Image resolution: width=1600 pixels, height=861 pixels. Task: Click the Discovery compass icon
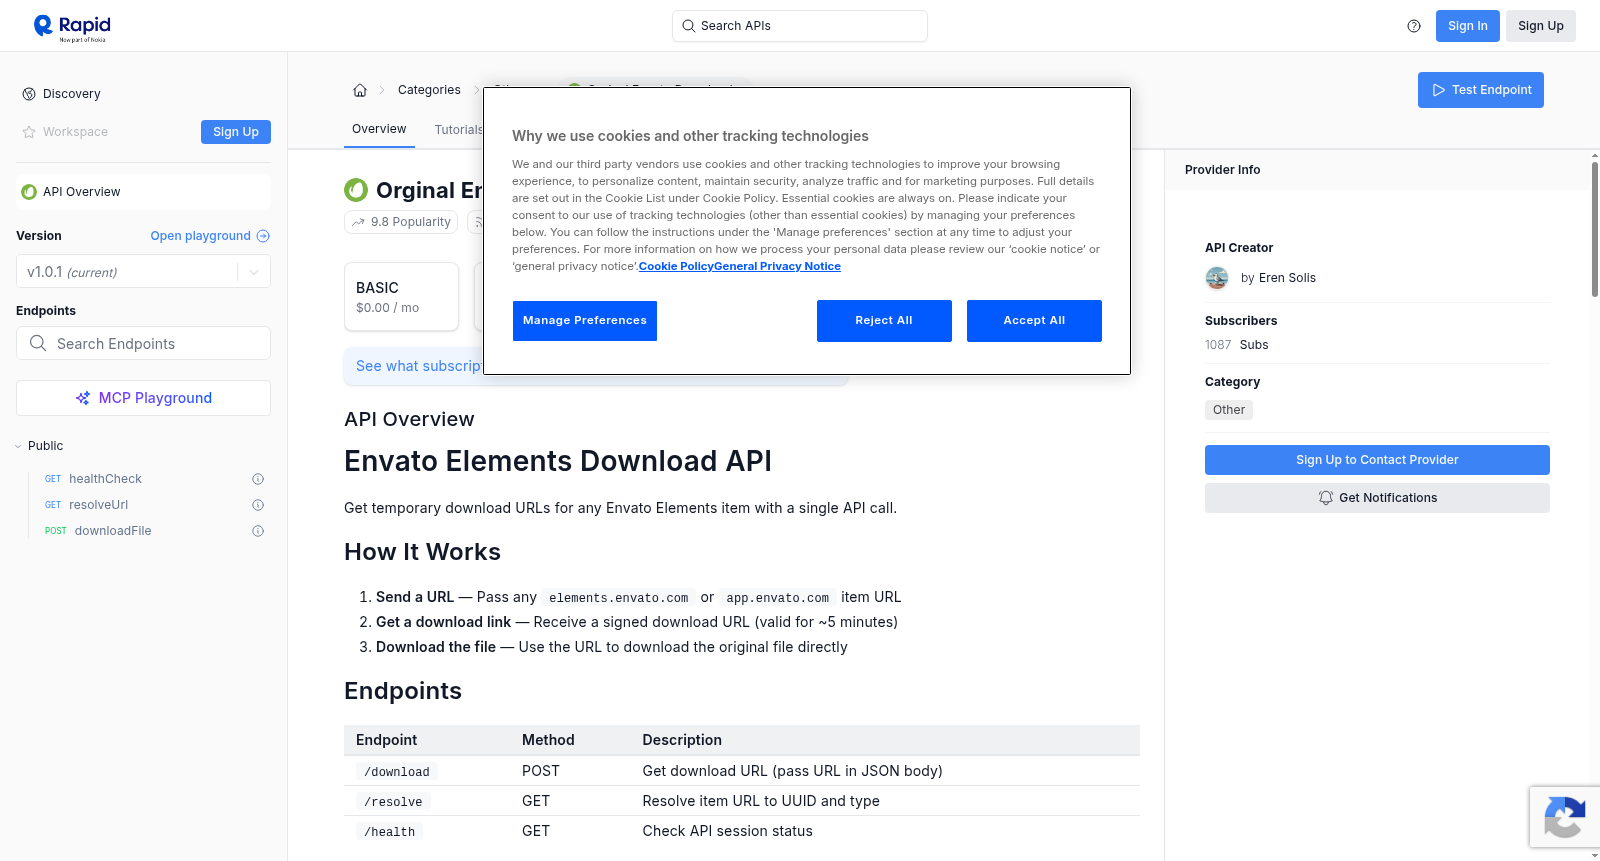coord(29,94)
